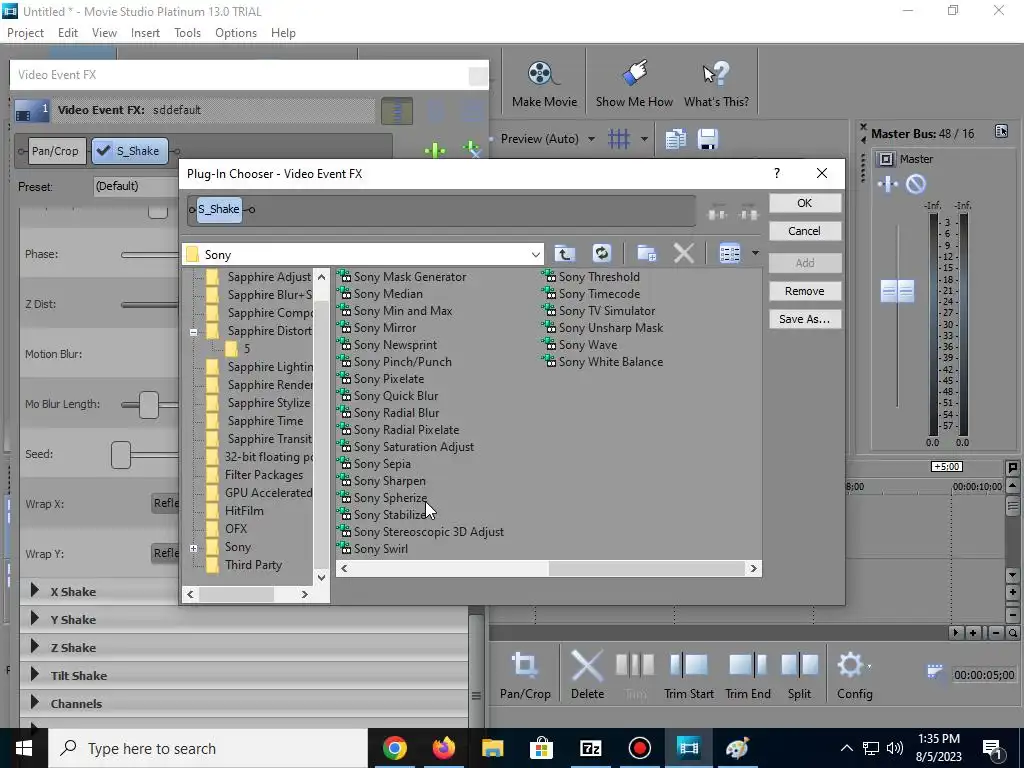Click the Master FX plus icon
1024x768 pixels.
pos(888,184)
